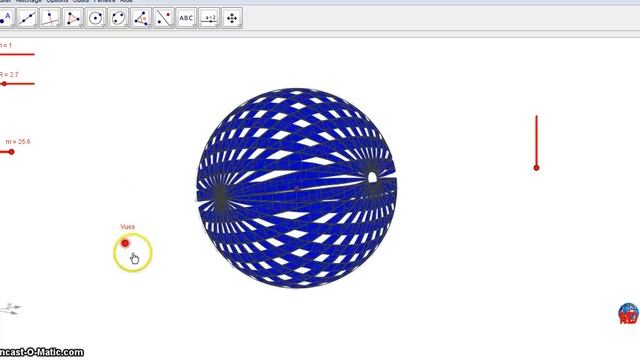Select the Slider a=2 tool
Viewport: 640px width, 360px height.
[x=209, y=18]
